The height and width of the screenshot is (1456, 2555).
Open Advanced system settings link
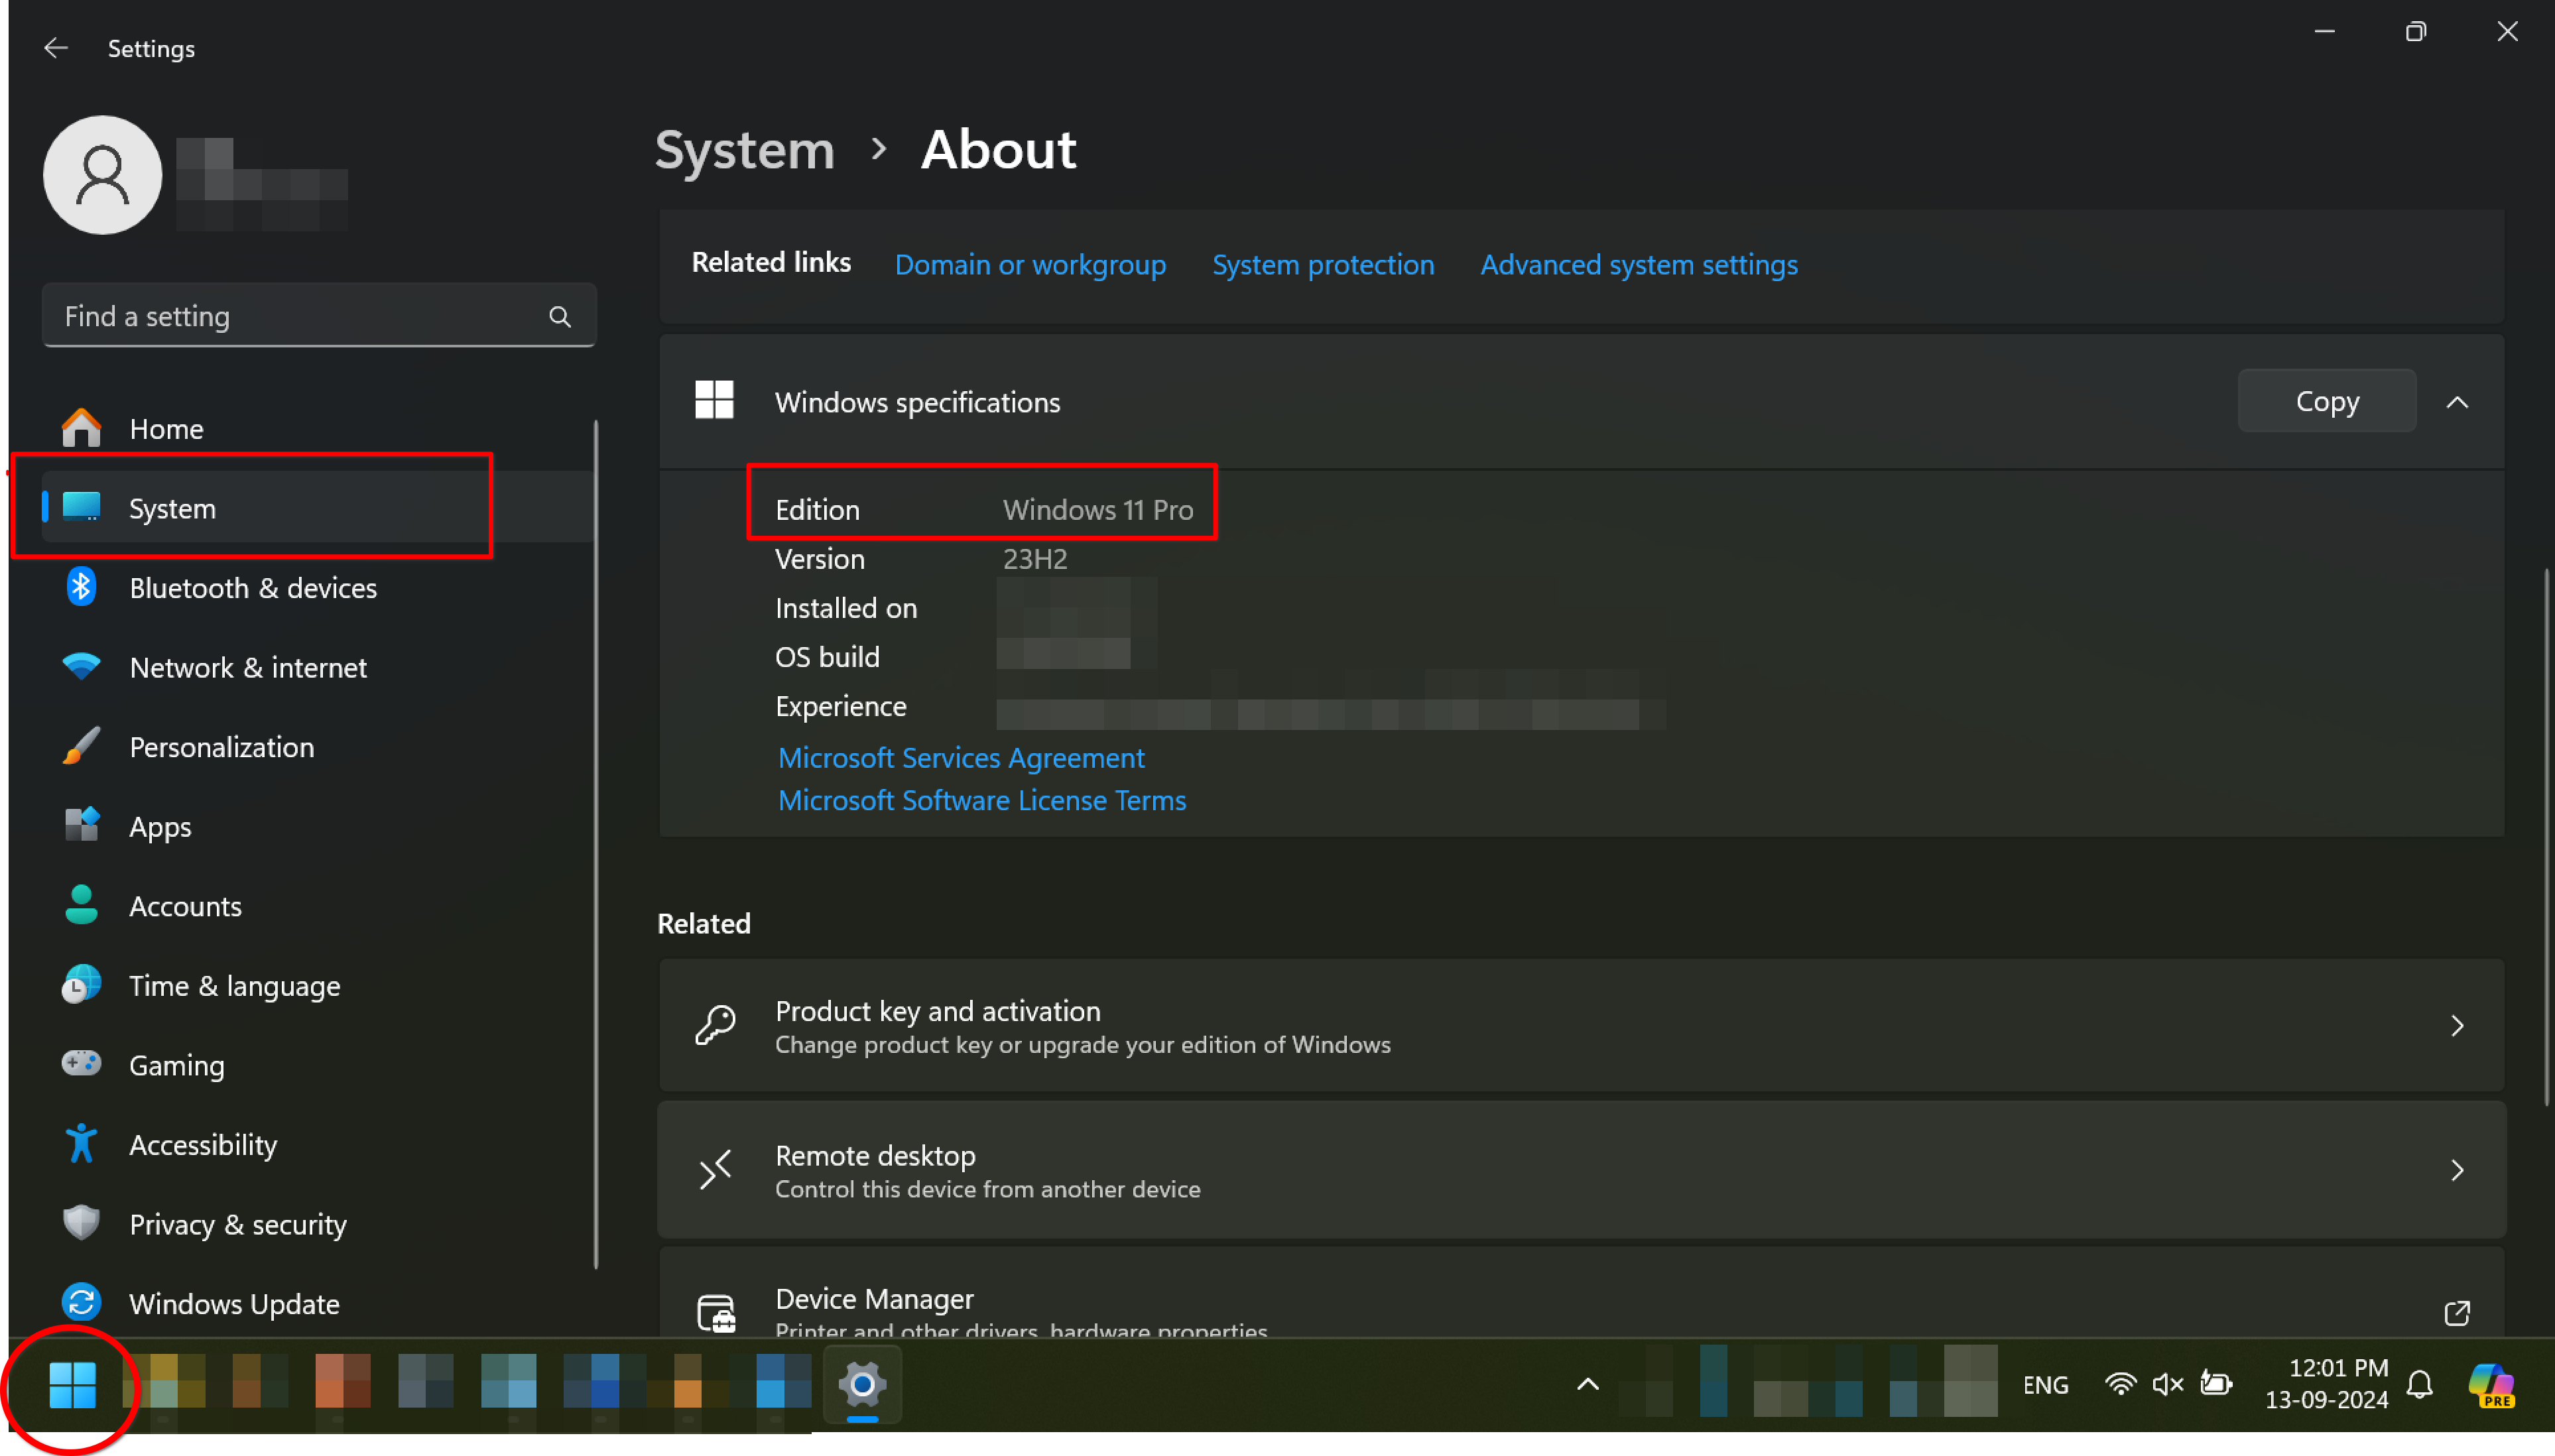pyautogui.click(x=1639, y=264)
